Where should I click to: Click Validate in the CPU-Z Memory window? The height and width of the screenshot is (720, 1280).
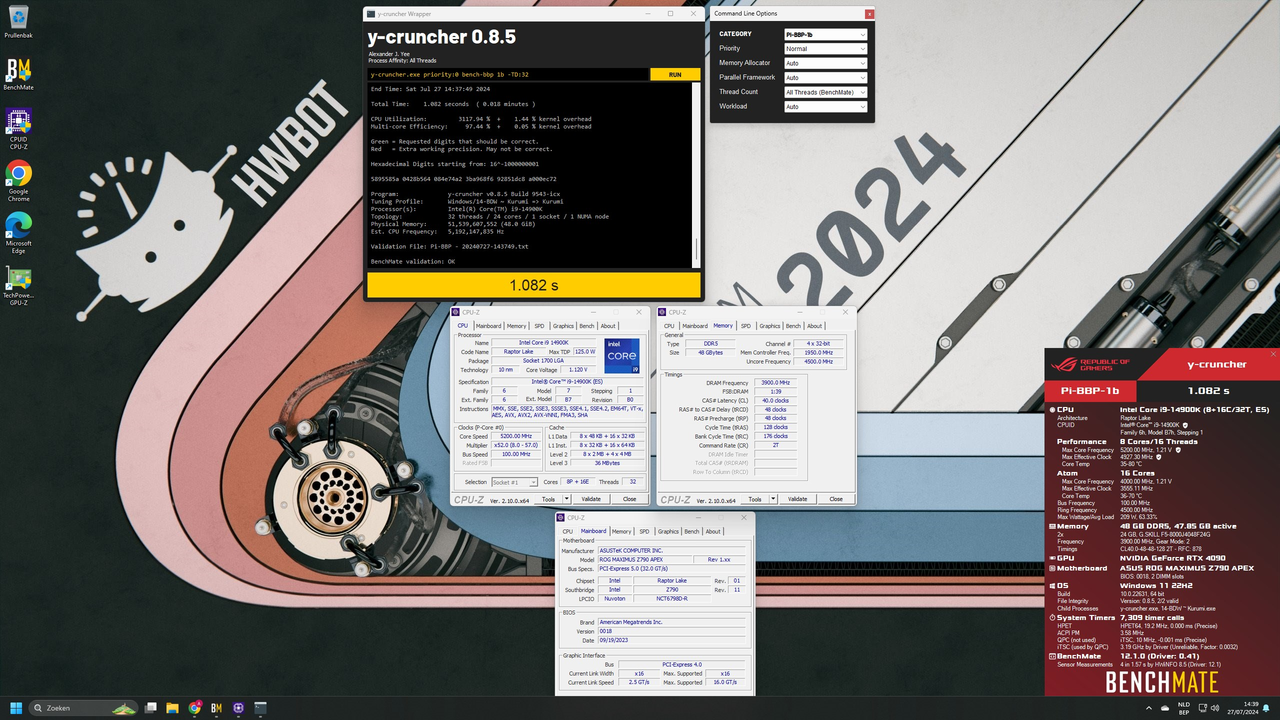point(798,498)
